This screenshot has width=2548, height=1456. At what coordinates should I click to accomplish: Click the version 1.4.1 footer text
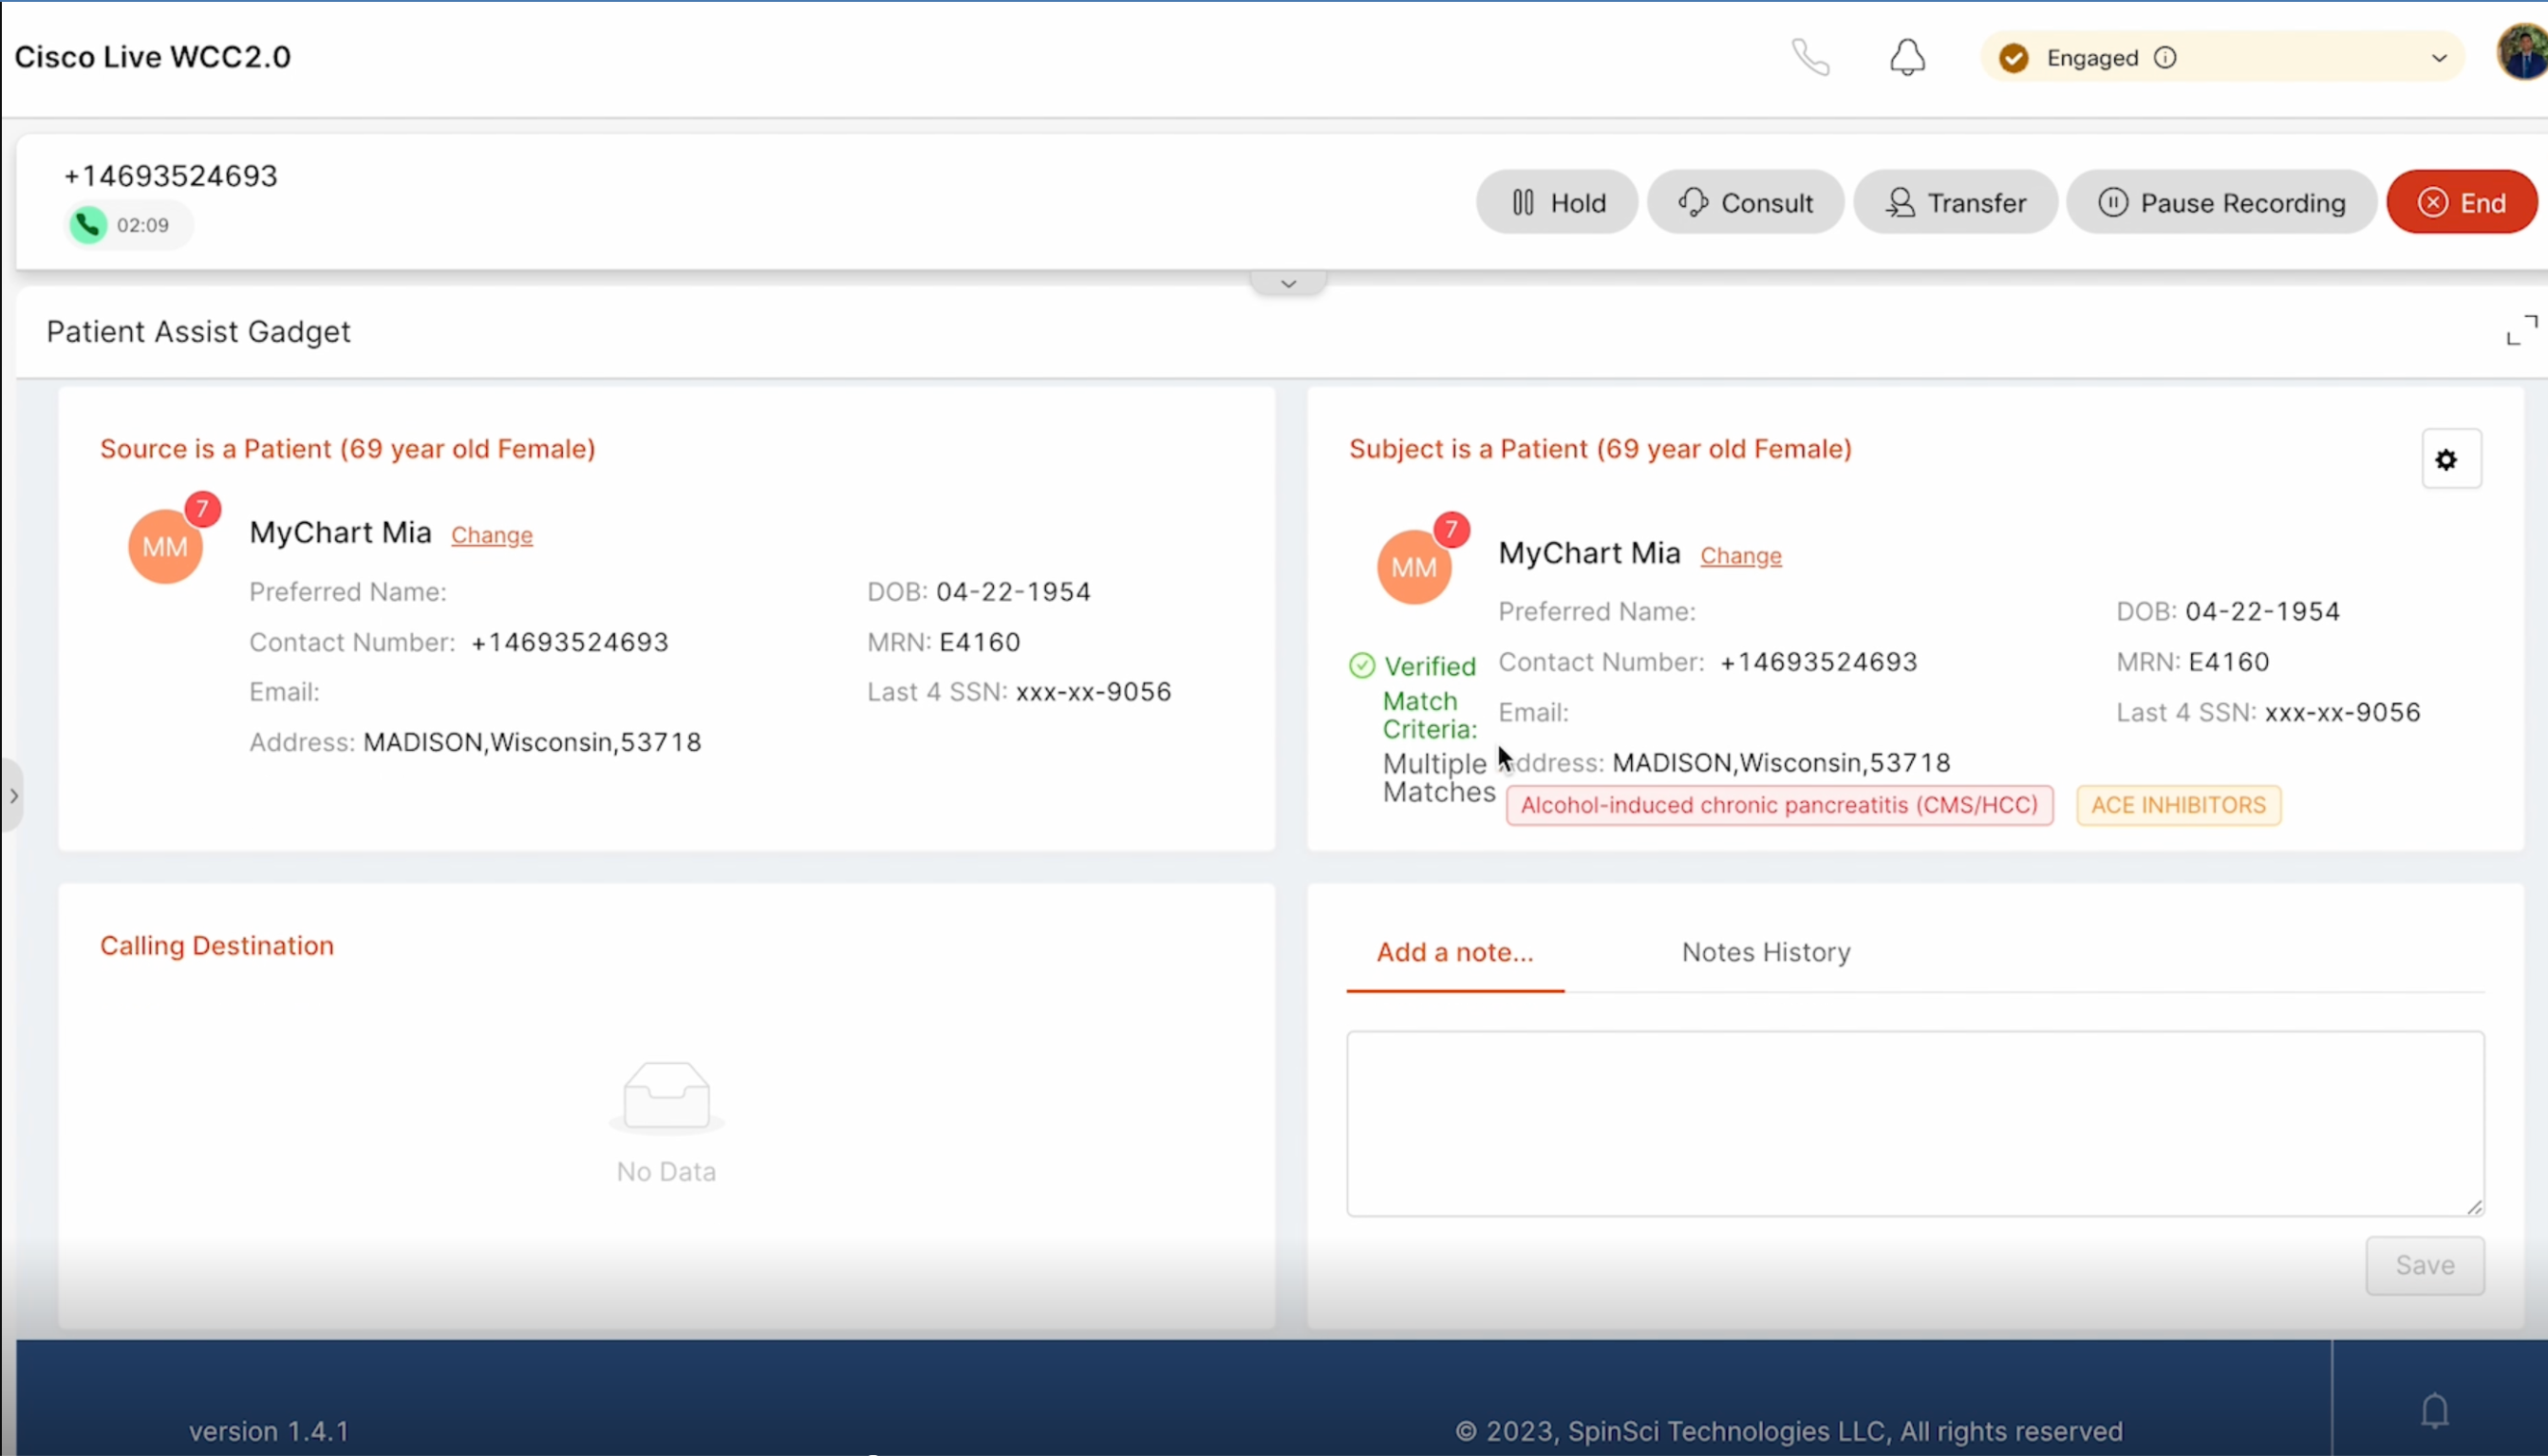(x=268, y=1431)
